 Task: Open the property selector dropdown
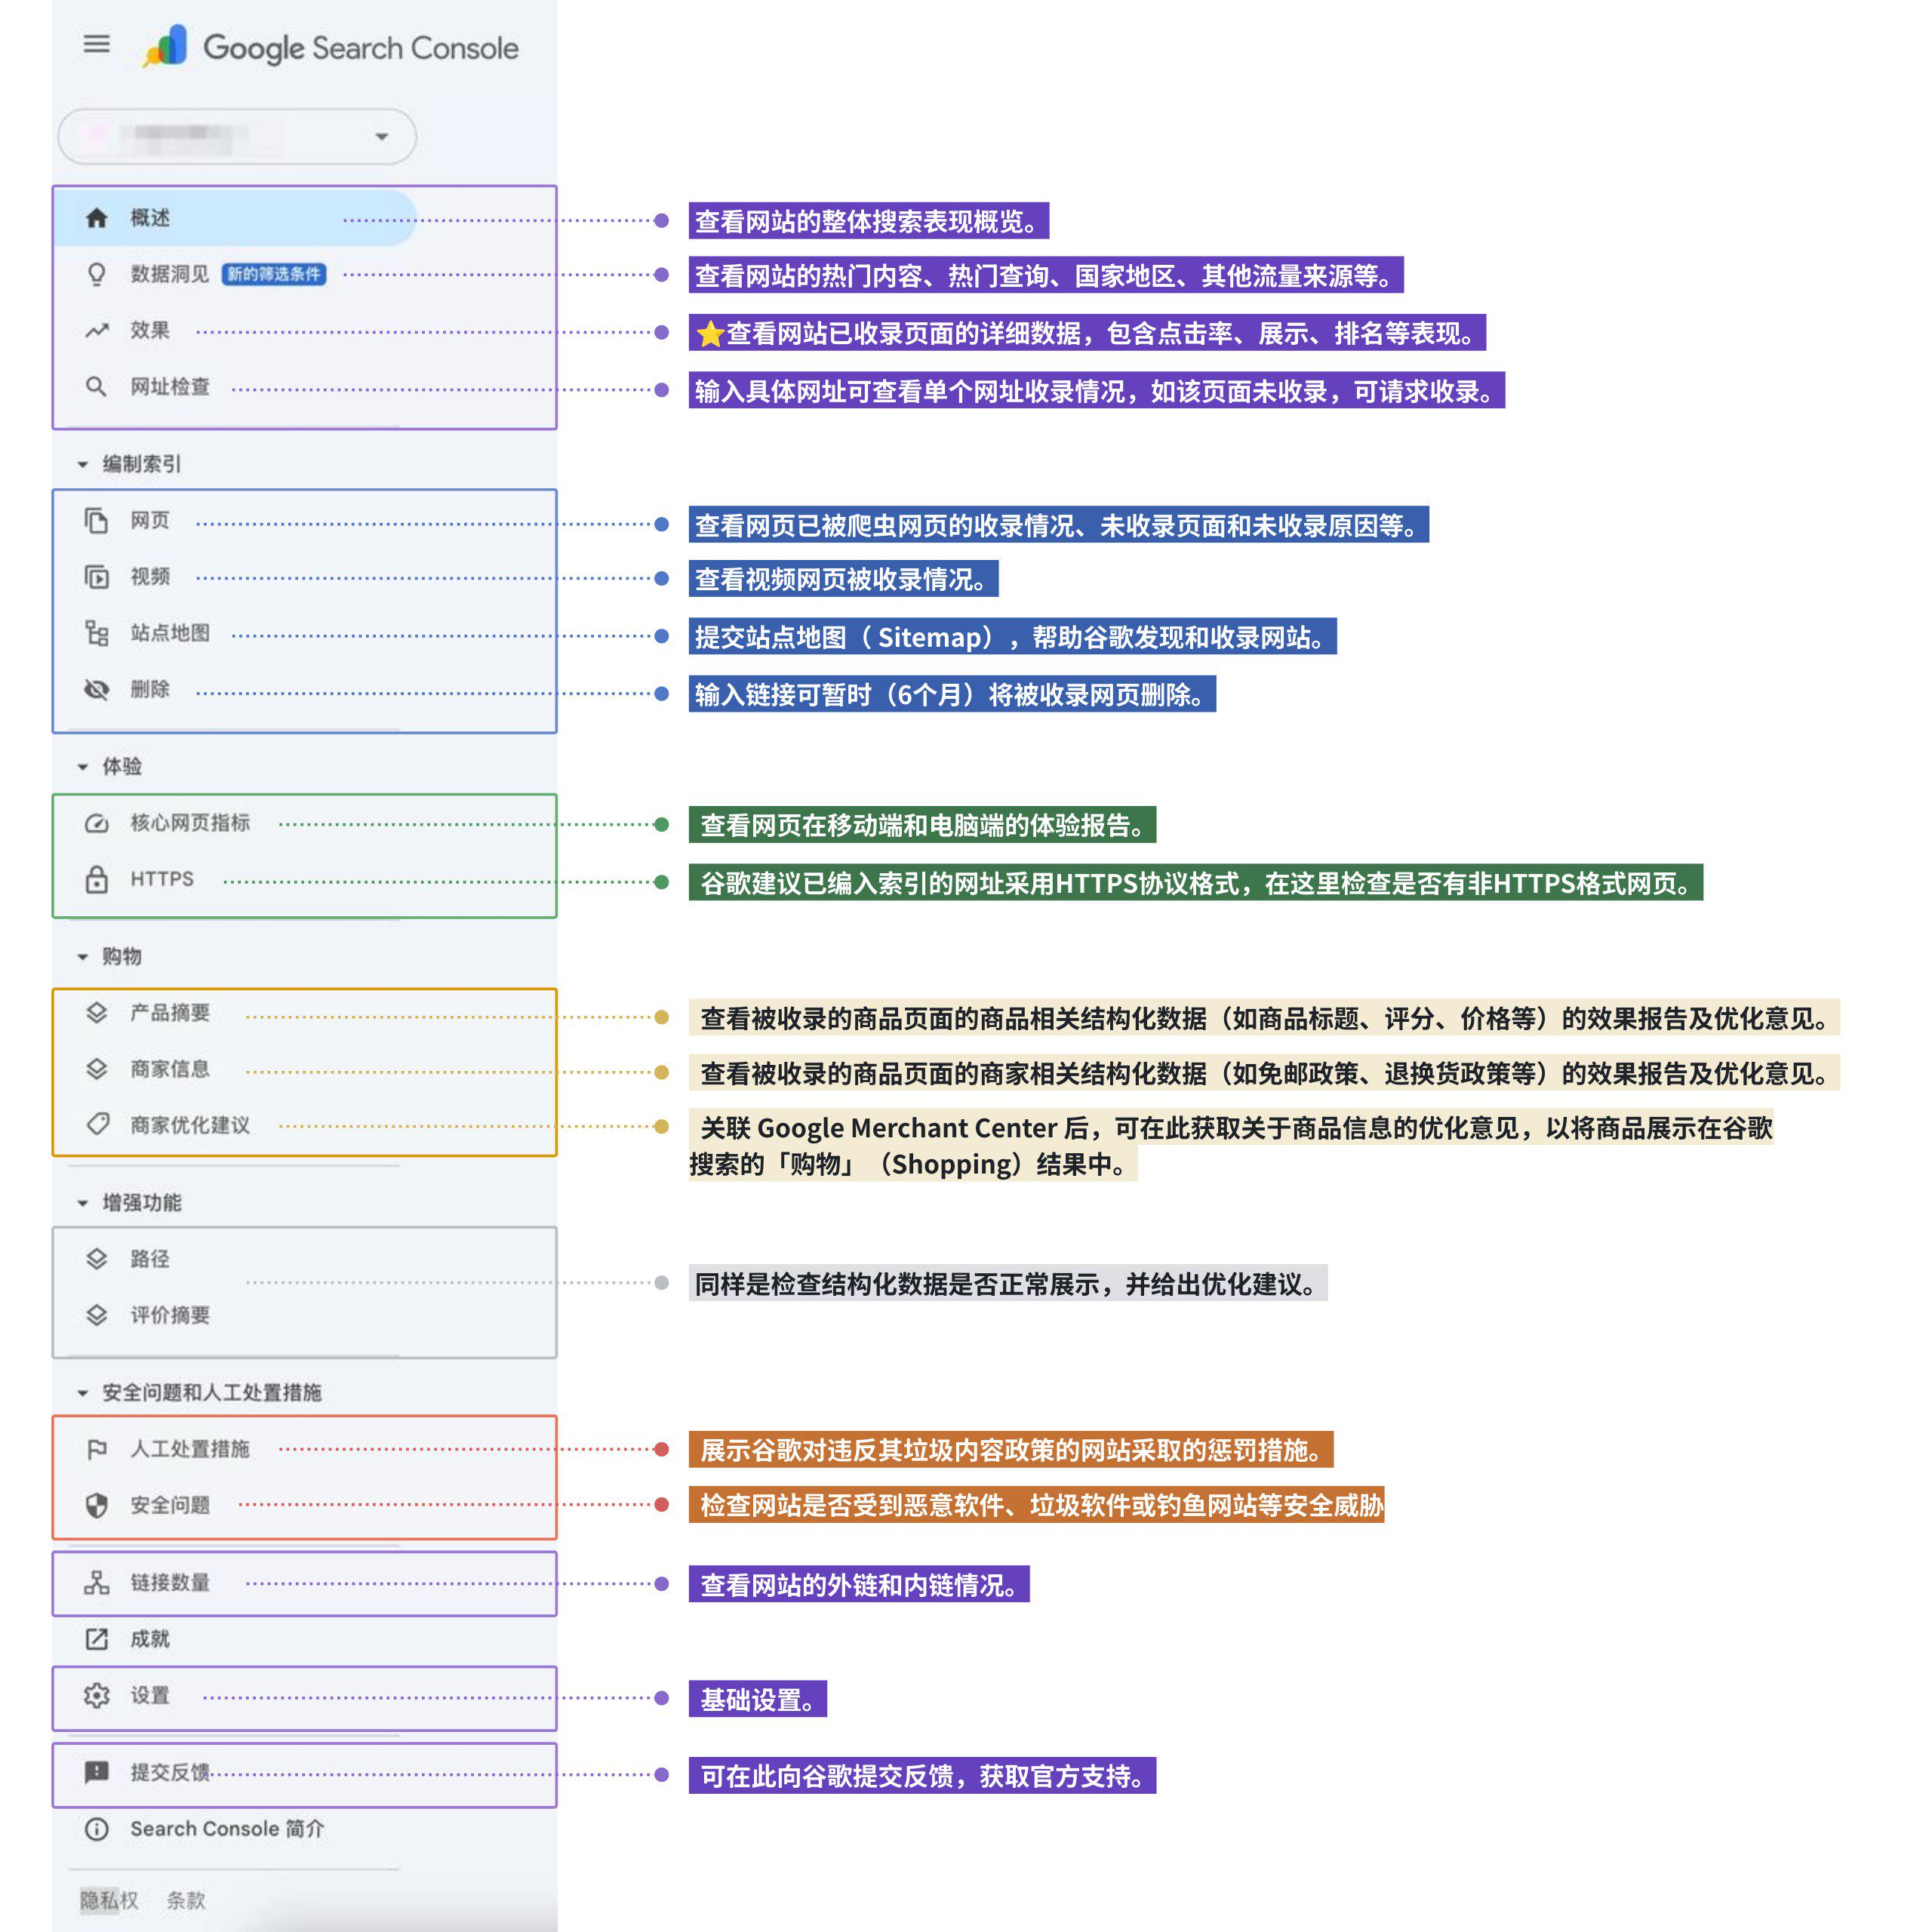(381, 137)
